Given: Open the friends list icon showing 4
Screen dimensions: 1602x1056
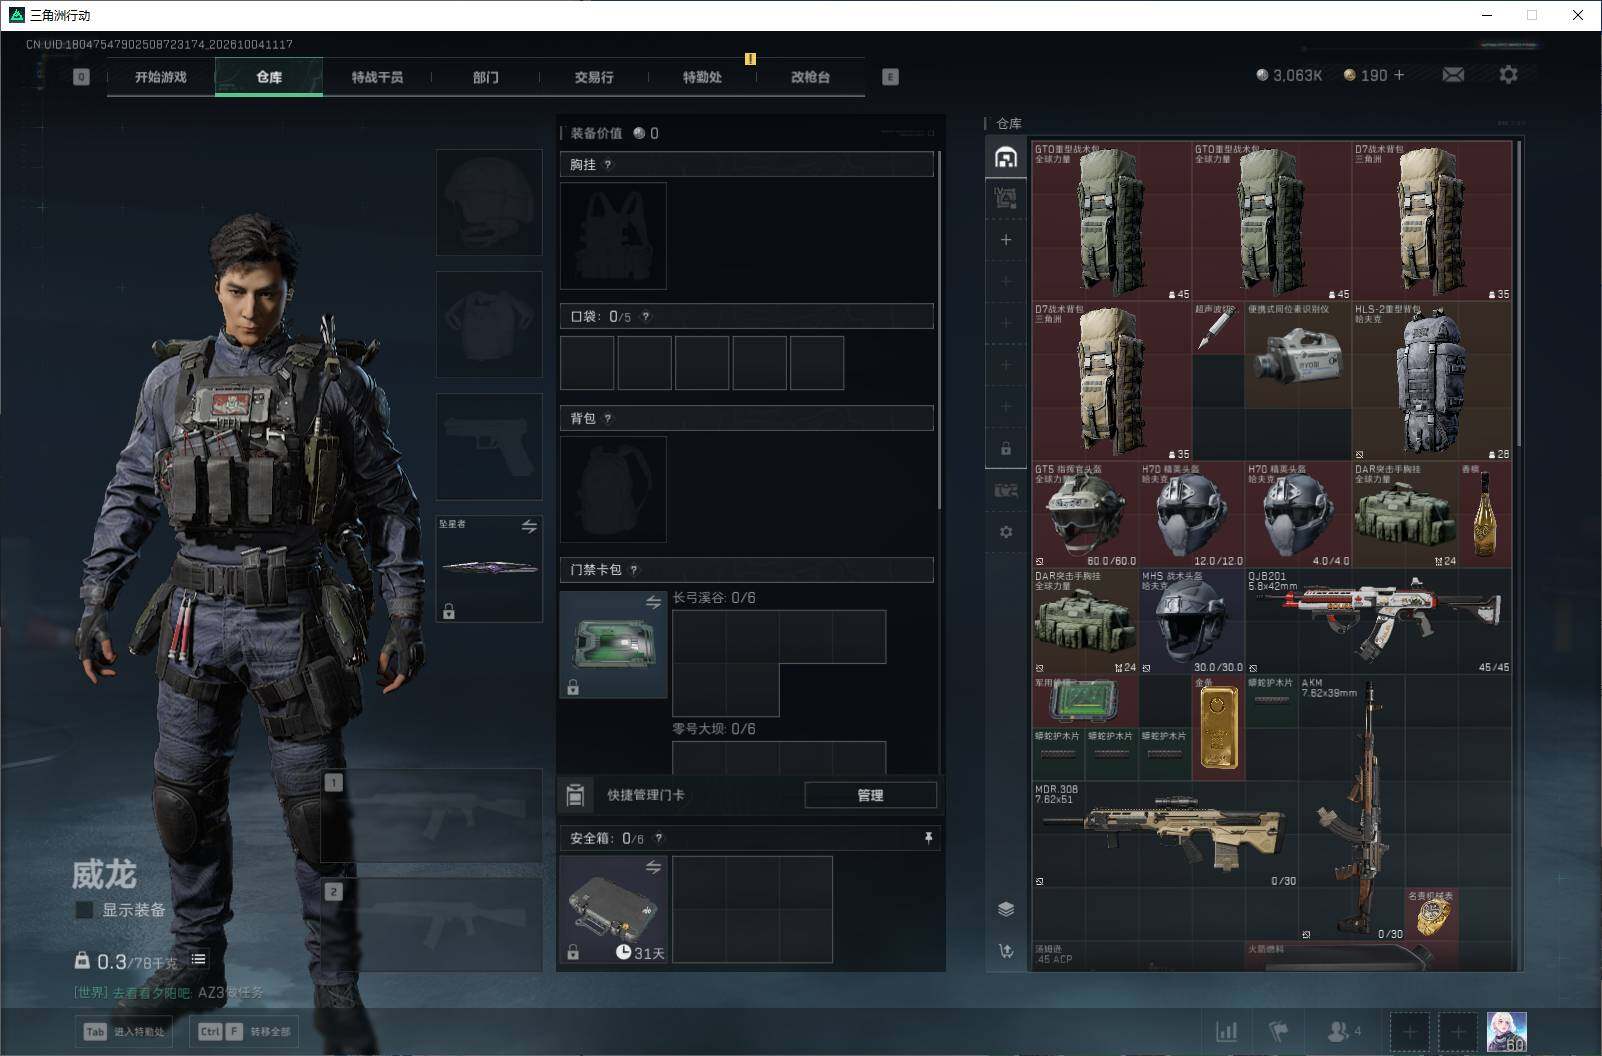Looking at the screenshot, I should coord(1343,1031).
